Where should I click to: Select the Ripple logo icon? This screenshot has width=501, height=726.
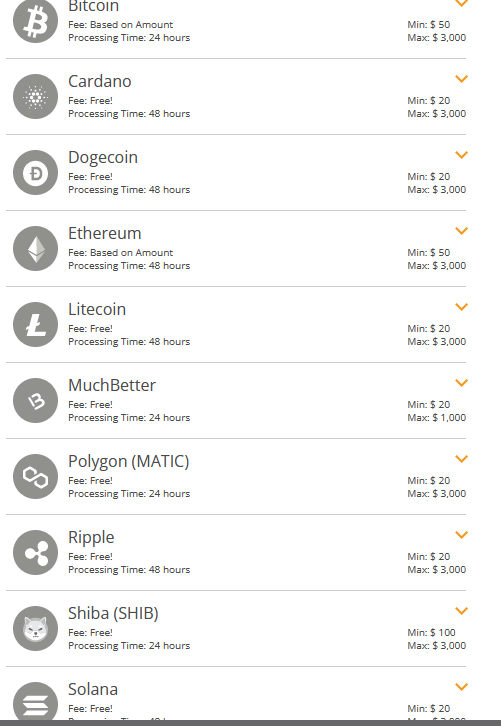[x=35, y=552]
